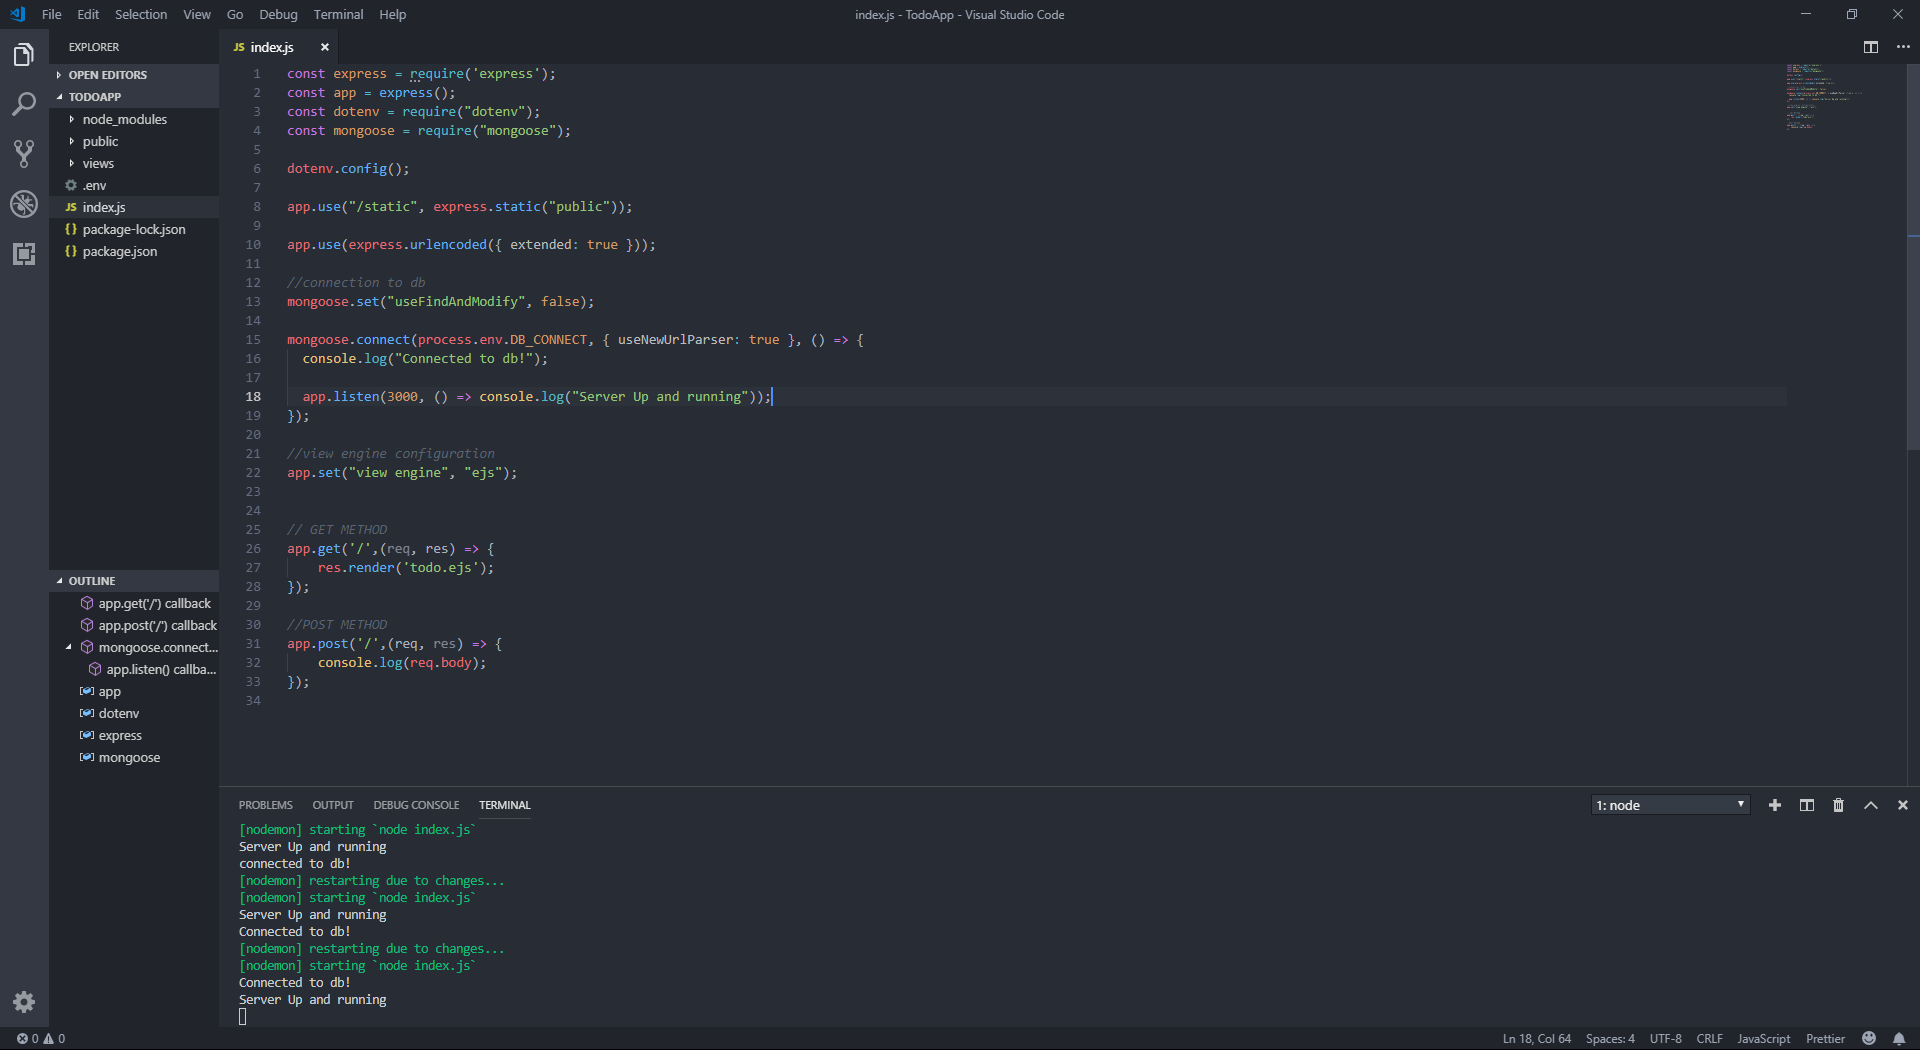The height and width of the screenshot is (1050, 1920).
Task: Expand the views folder
Action: tap(134, 163)
